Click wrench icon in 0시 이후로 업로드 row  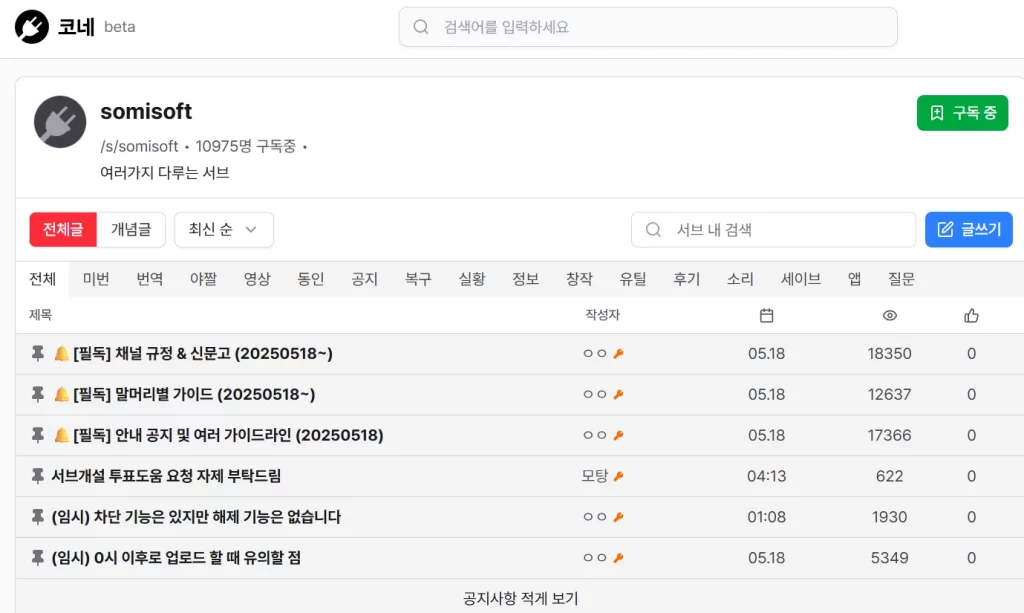click(618, 558)
